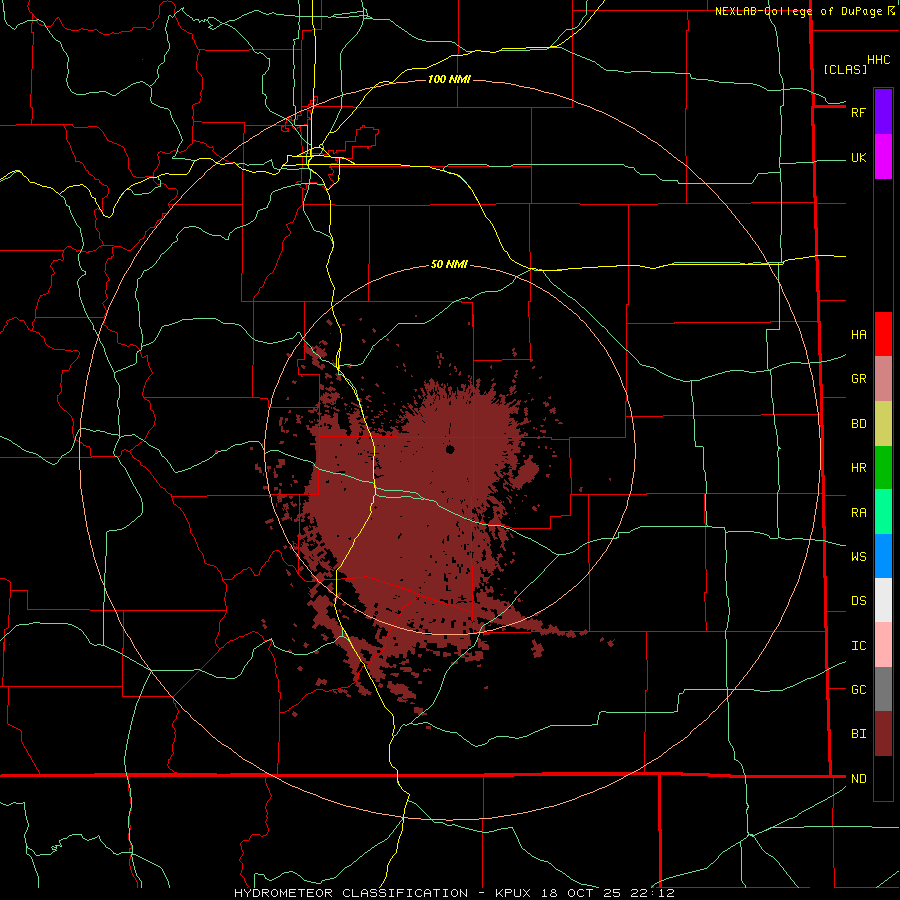Click the 50 NMI range ring label

coord(449,264)
